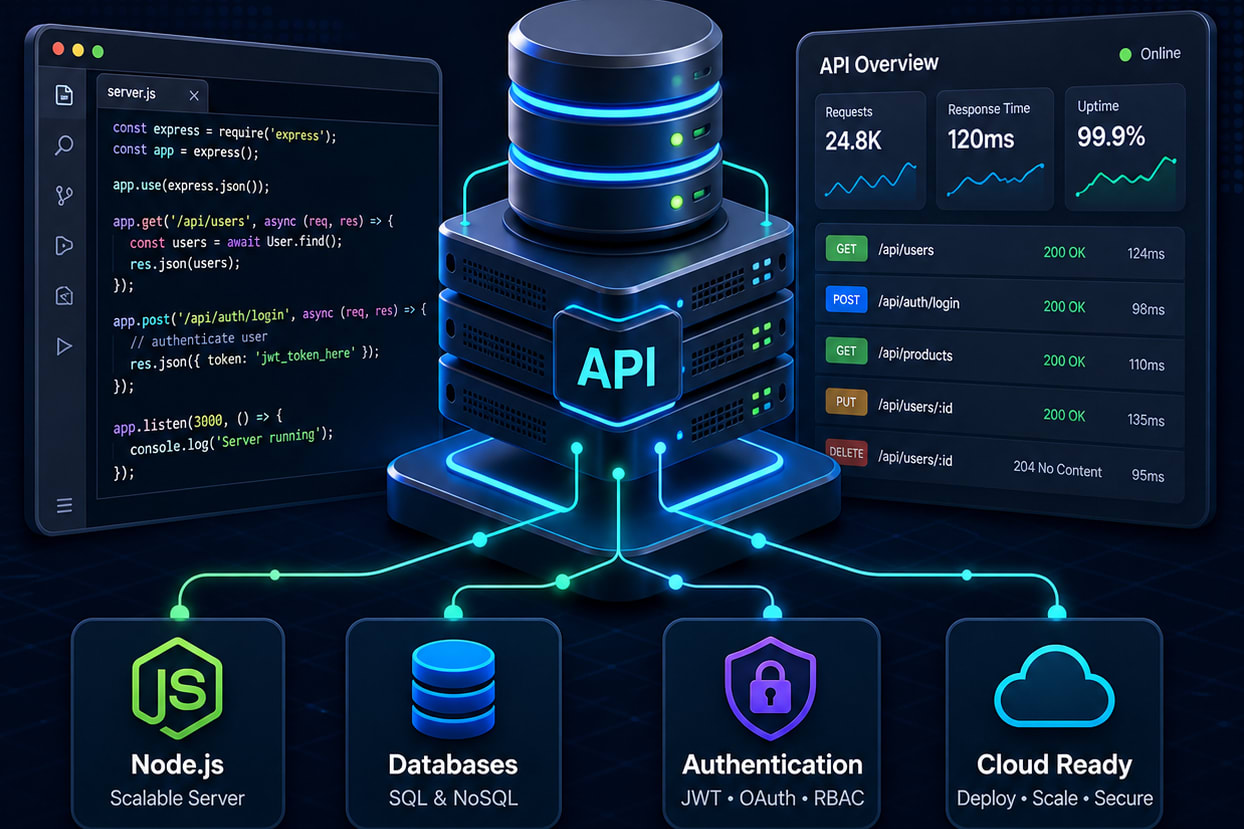Click the Requests line chart sparkline
1244x829 pixels.
[x=870, y=181]
